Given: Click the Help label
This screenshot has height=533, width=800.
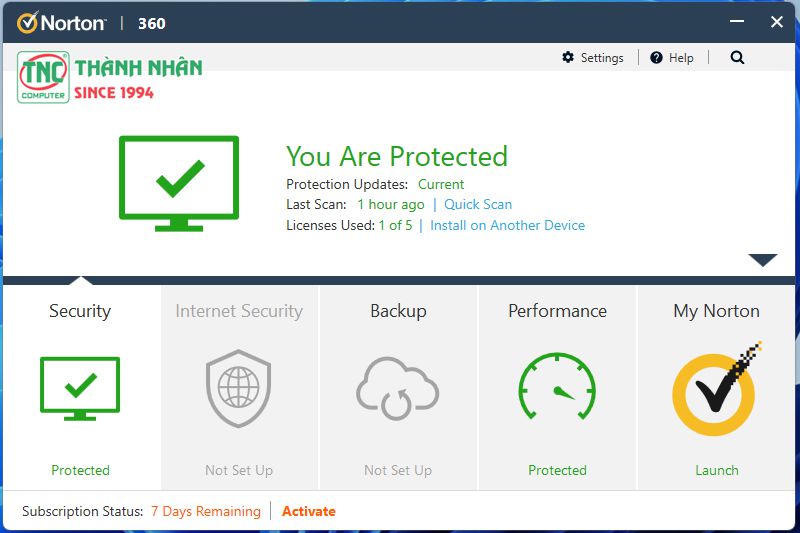Looking at the screenshot, I should coord(681,58).
